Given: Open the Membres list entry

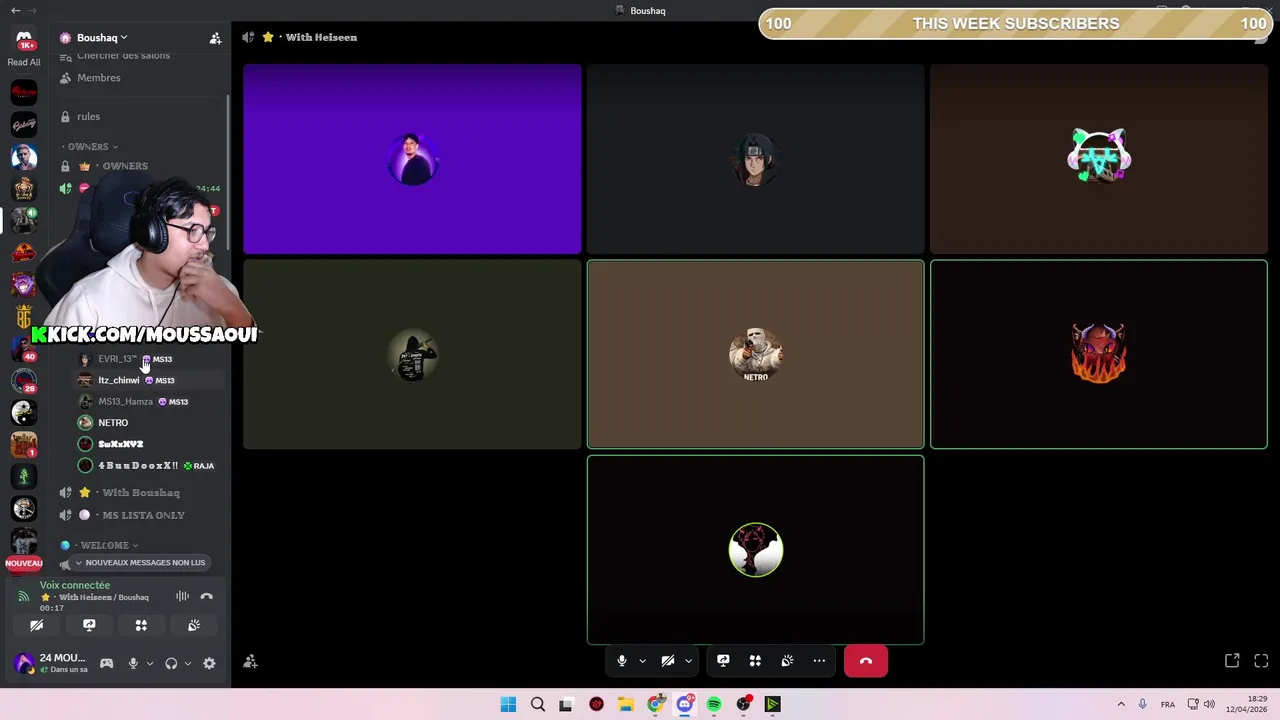Looking at the screenshot, I should point(98,78).
